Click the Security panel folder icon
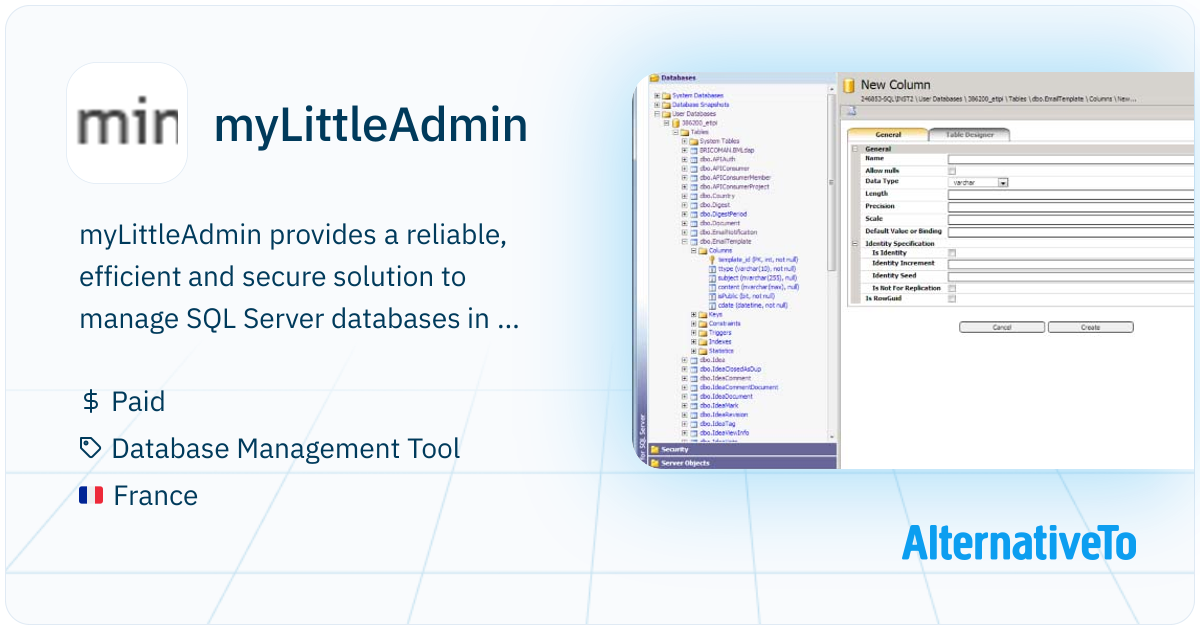 [655, 450]
